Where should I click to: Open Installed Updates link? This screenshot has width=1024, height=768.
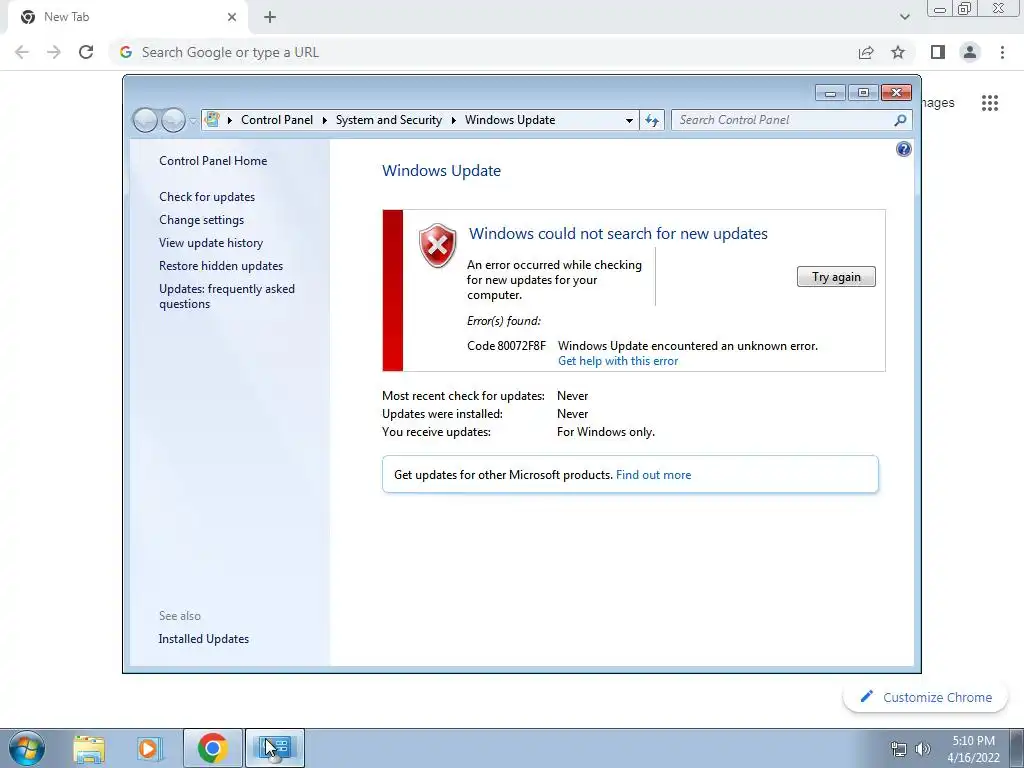pyautogui.click(x=204, y=639)
